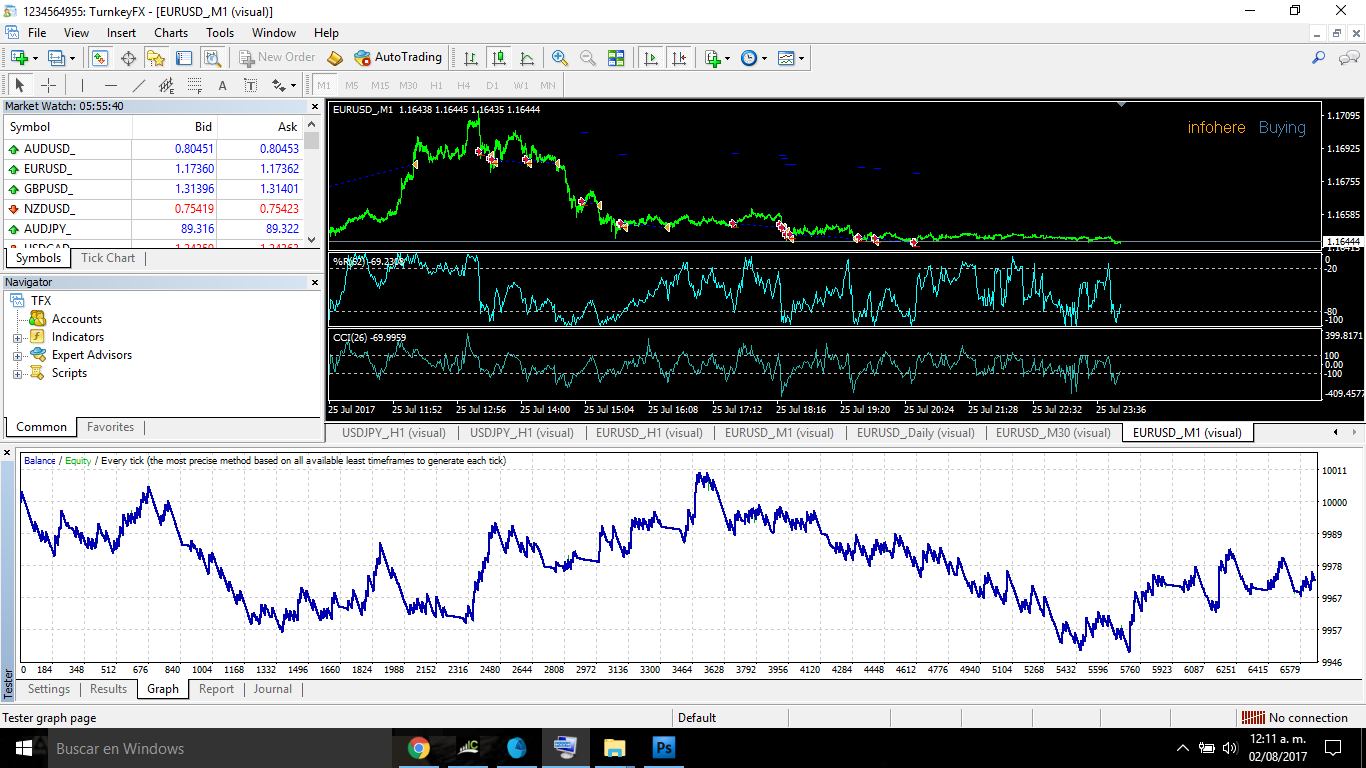Image resolution: width=1366 pixels, height=768 pixels.
Task: Open the Arrows tool dropdown arrow
Action: click(x=292, y=86)
